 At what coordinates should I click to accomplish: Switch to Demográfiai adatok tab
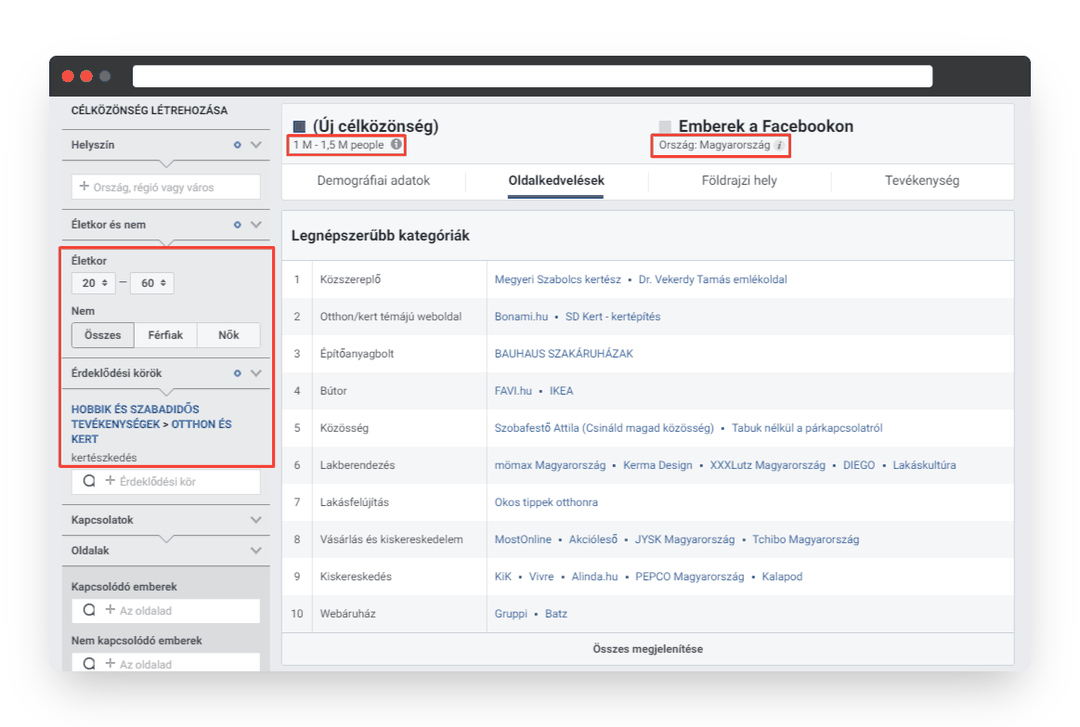(x=373, y=181)
